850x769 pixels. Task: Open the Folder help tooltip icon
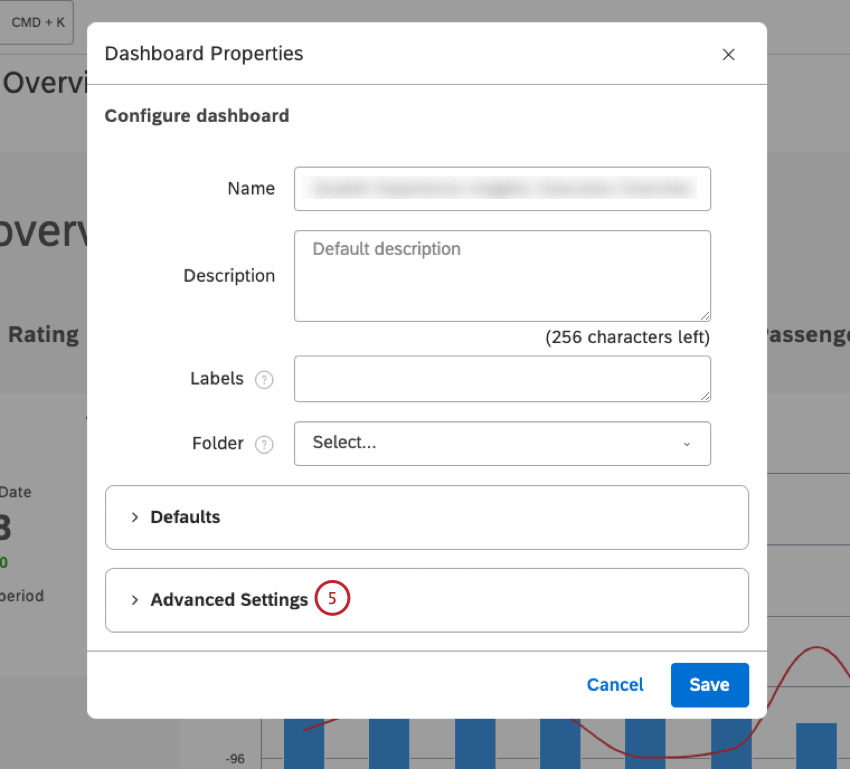point(264,444)
